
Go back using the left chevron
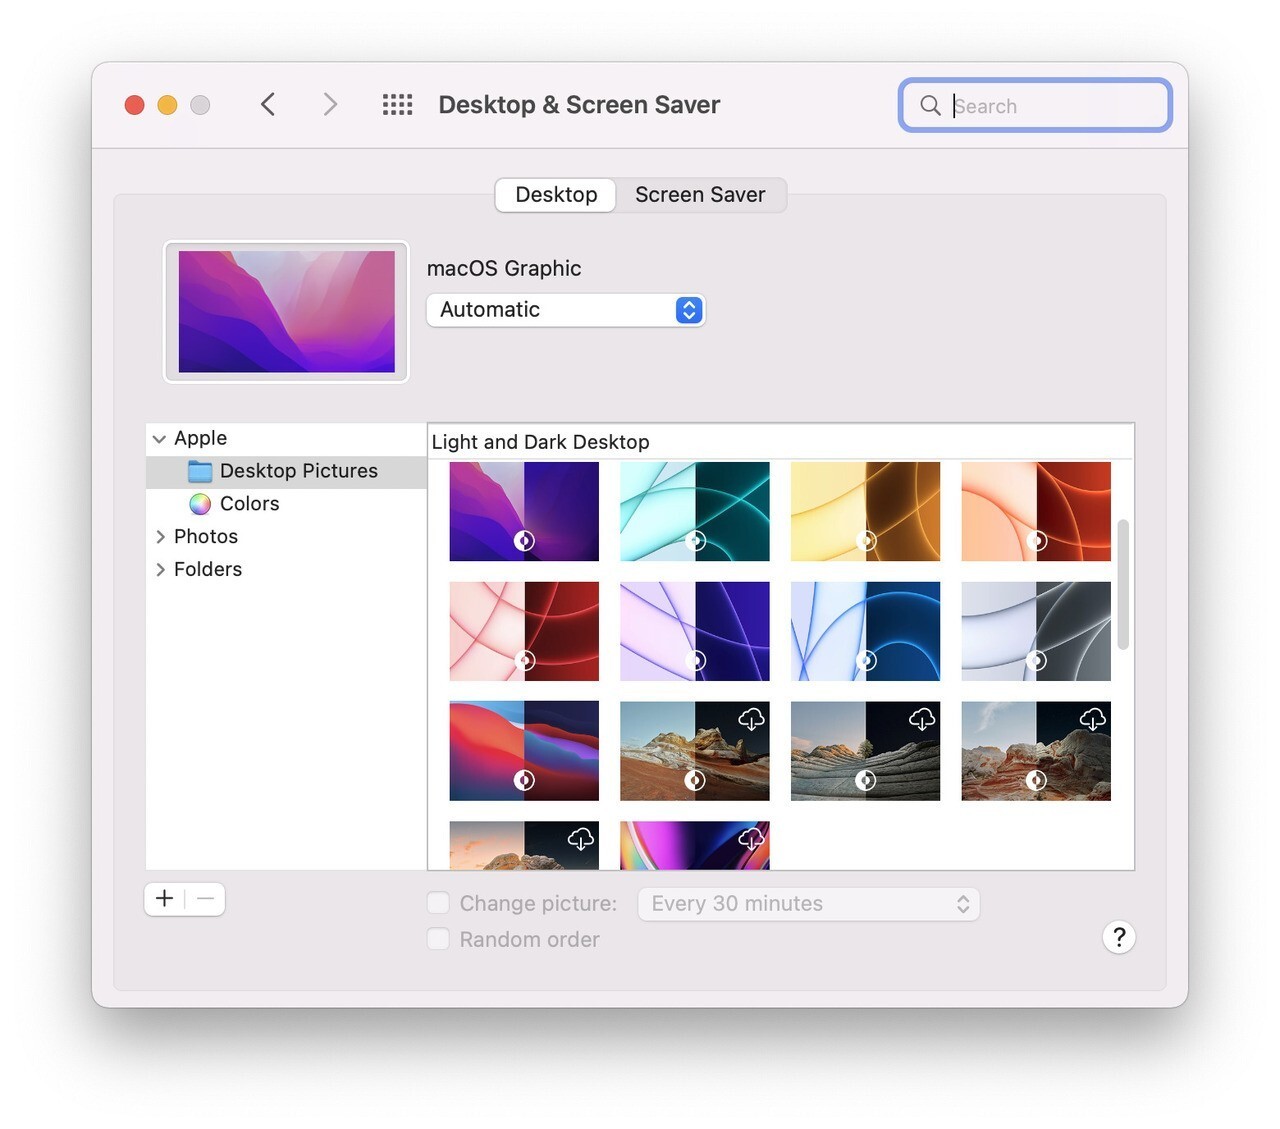pyautogui.click(x=268, y=105)
